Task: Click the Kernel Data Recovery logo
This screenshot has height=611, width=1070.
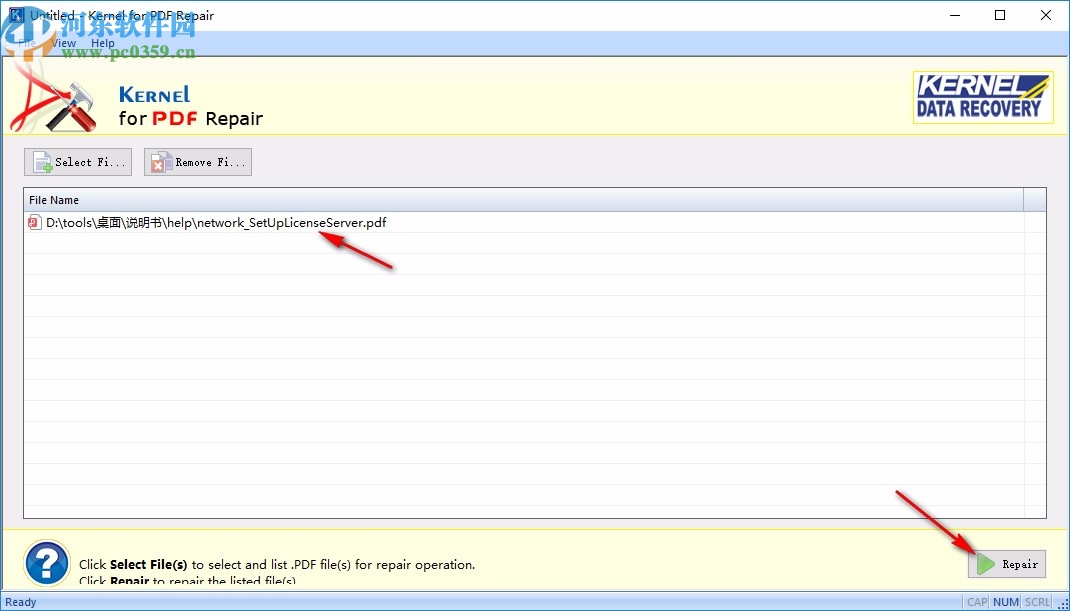Action: coord(983,97)
